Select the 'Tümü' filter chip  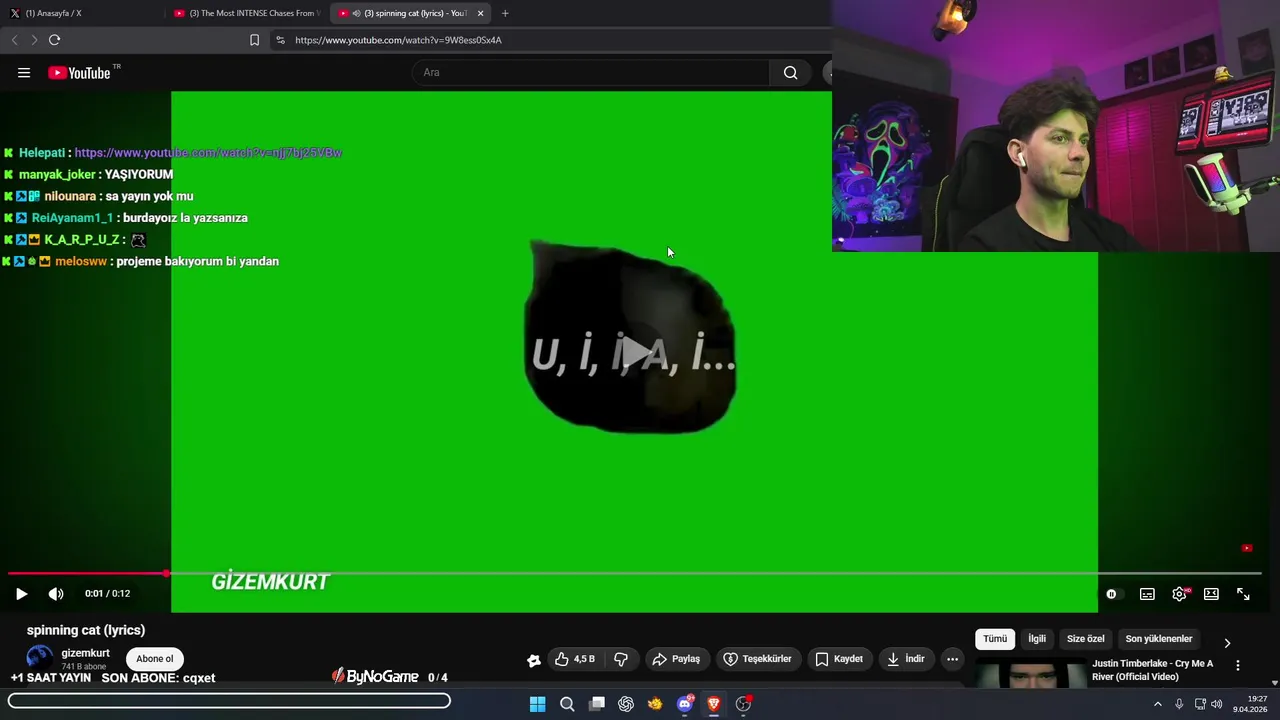coord(995,639)
